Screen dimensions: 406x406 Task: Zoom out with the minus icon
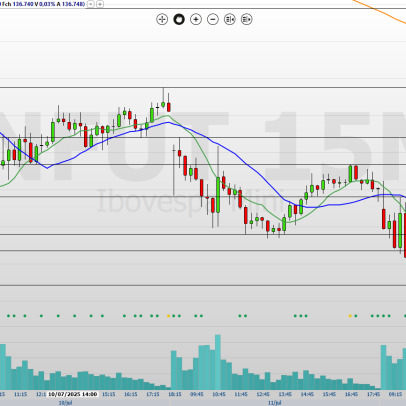(213, 19)
